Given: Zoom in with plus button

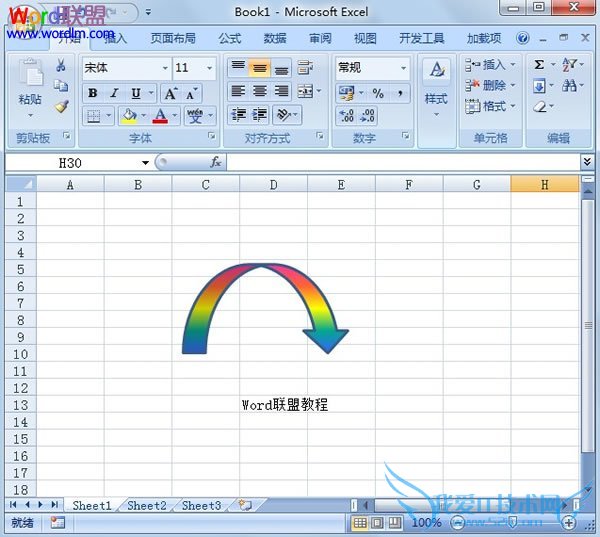Looking at the screenshot, I should point(569,523).
